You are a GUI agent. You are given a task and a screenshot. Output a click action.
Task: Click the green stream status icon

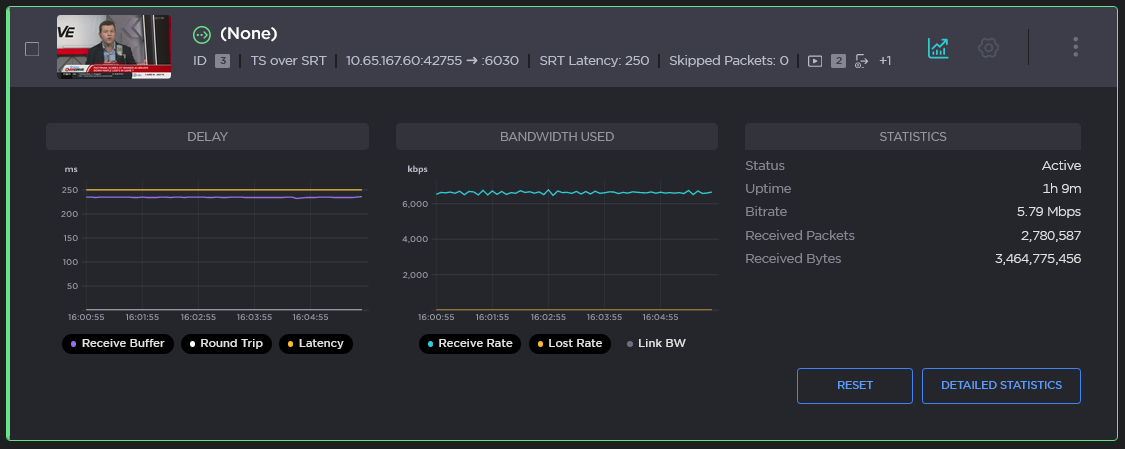click(202, 34)
